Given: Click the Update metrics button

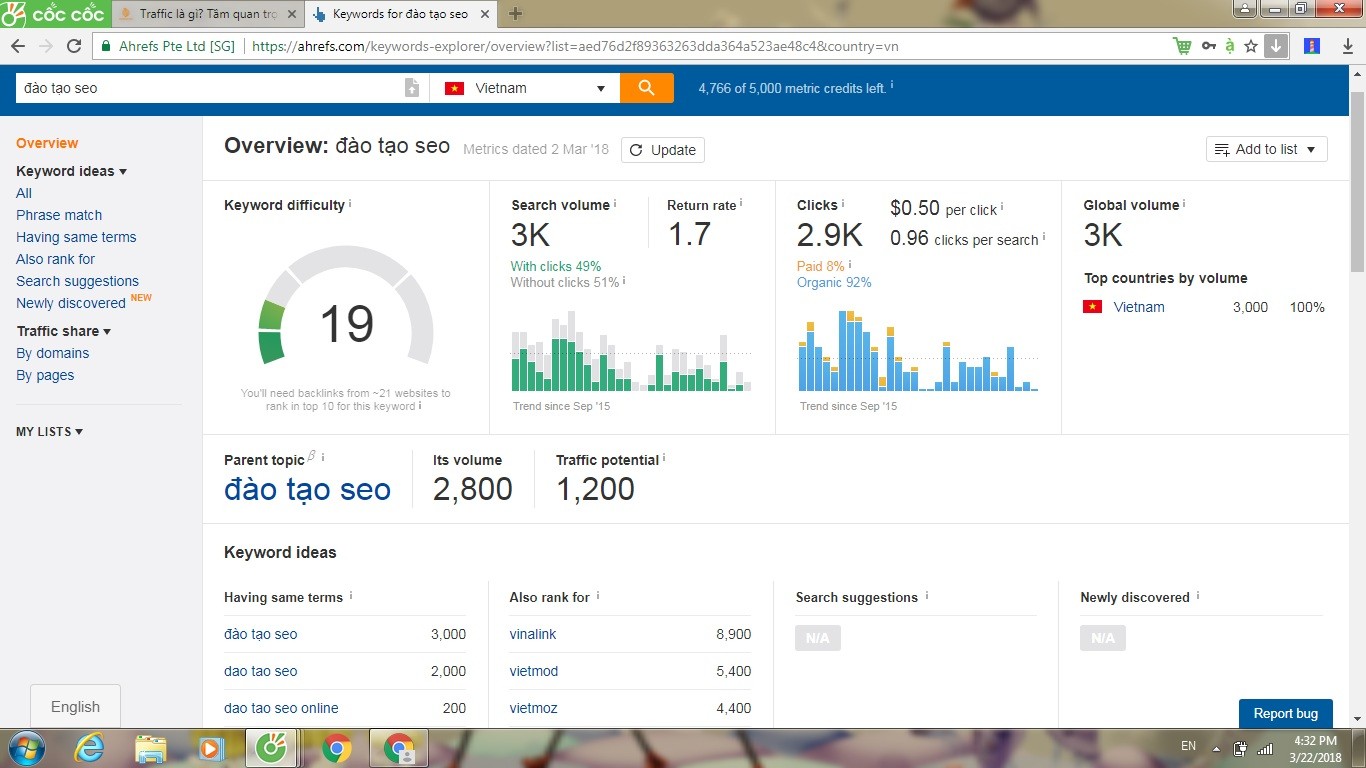Looking at the screenshot, I should (x=663, y=150).
